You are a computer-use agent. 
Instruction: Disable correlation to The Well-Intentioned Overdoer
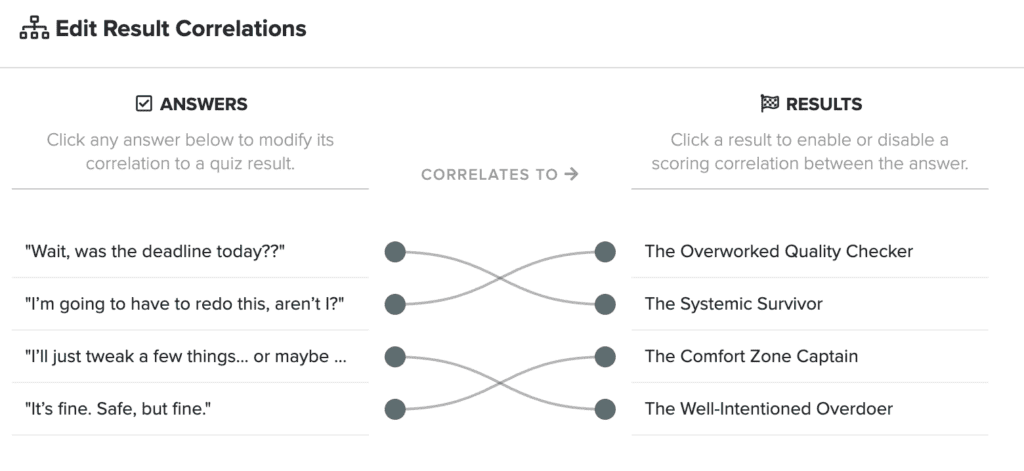(810, 409)
